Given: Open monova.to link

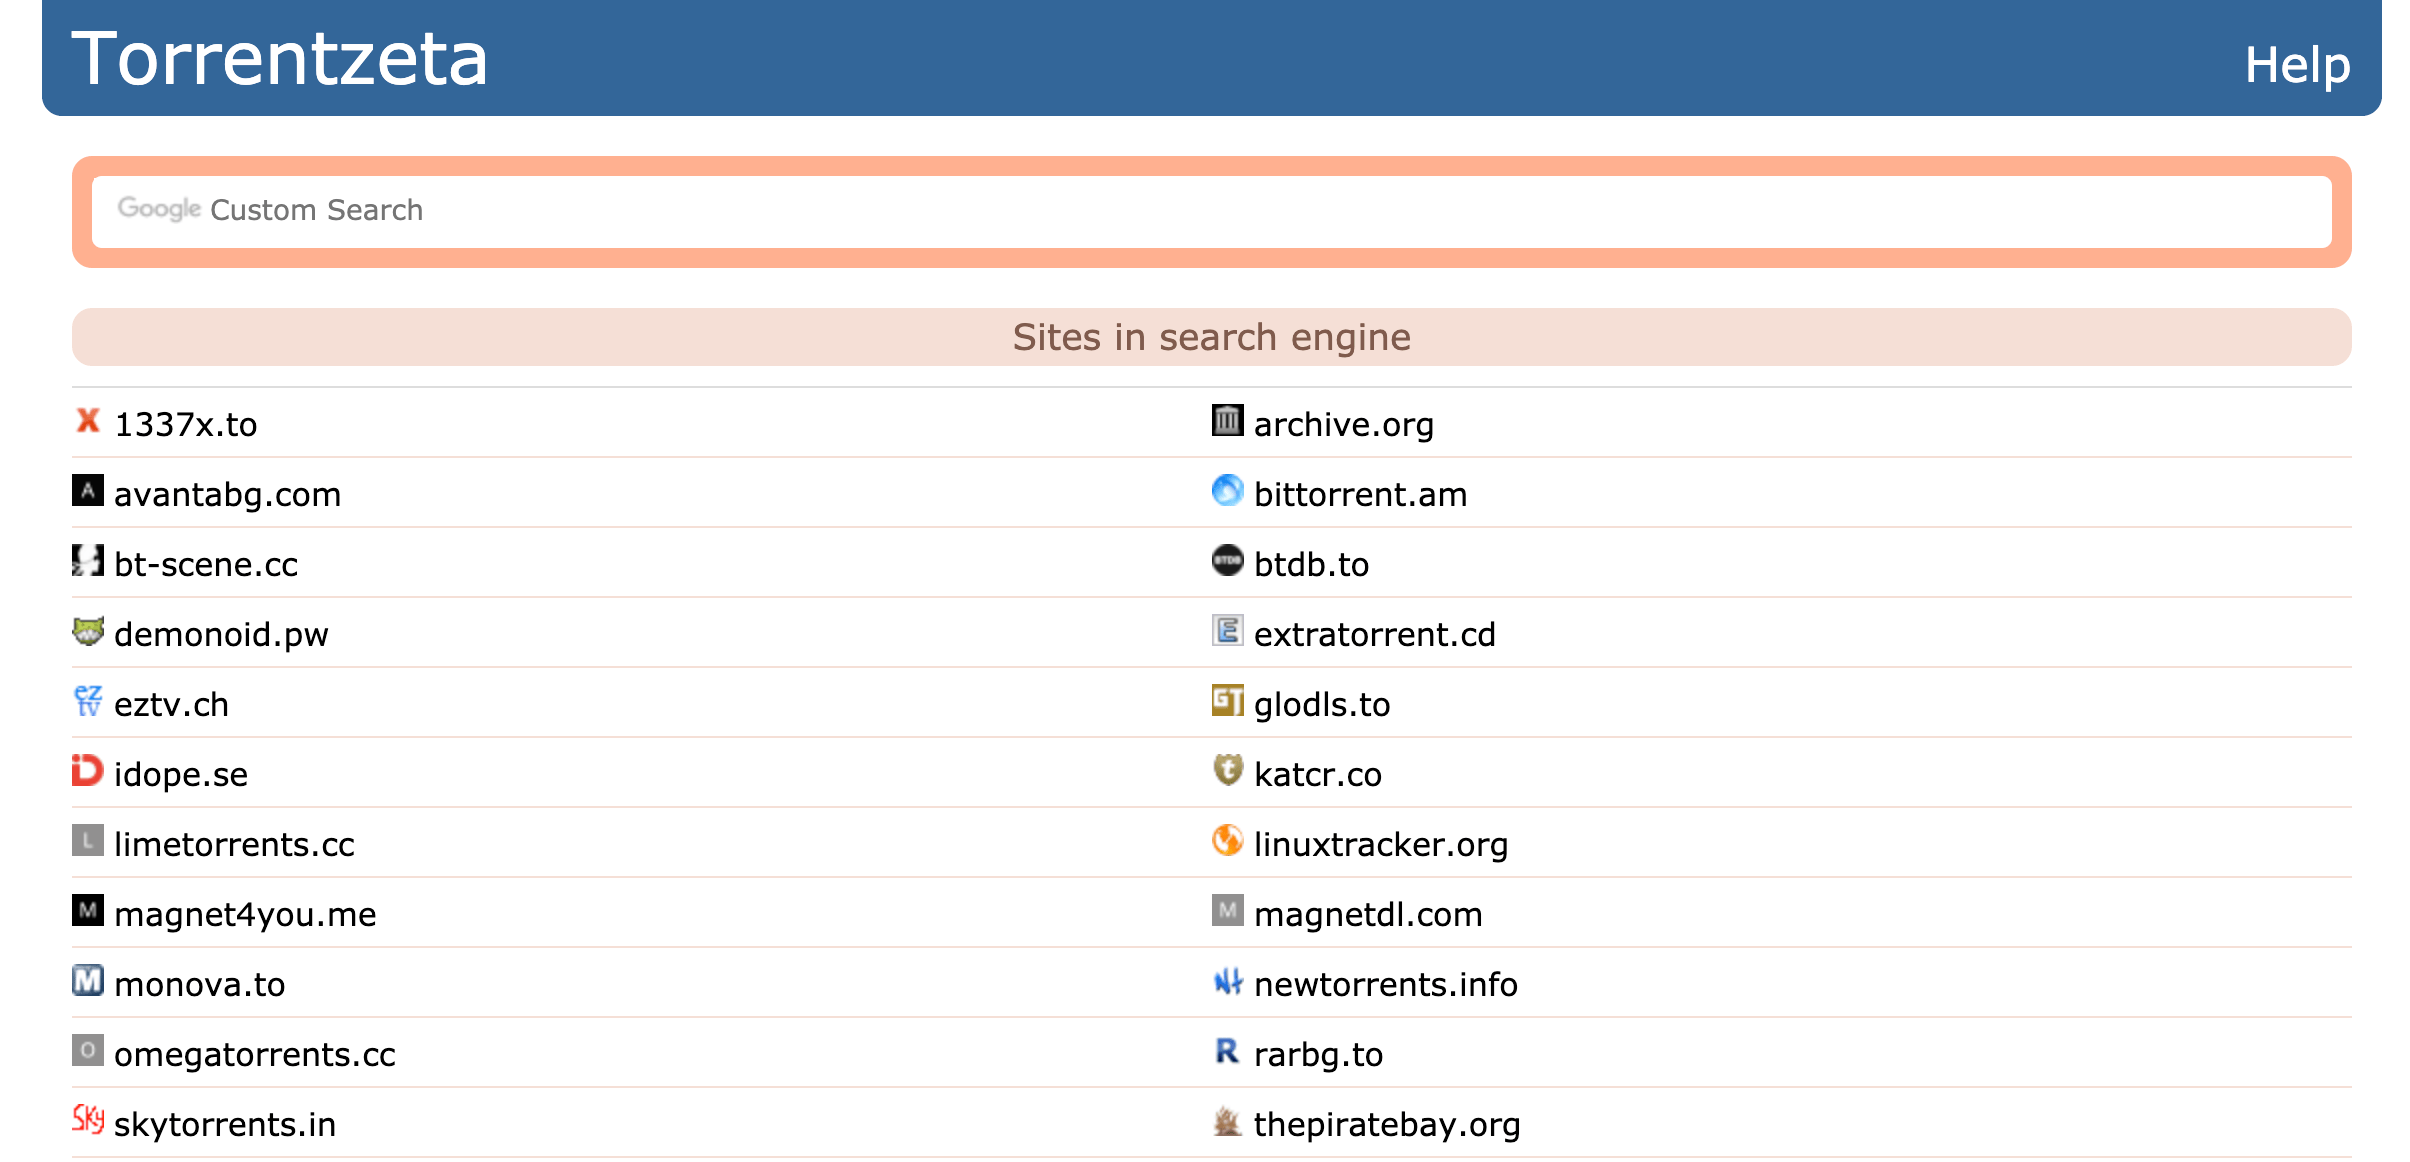Looking at the screenshot, I should click(x=200, y=984).
